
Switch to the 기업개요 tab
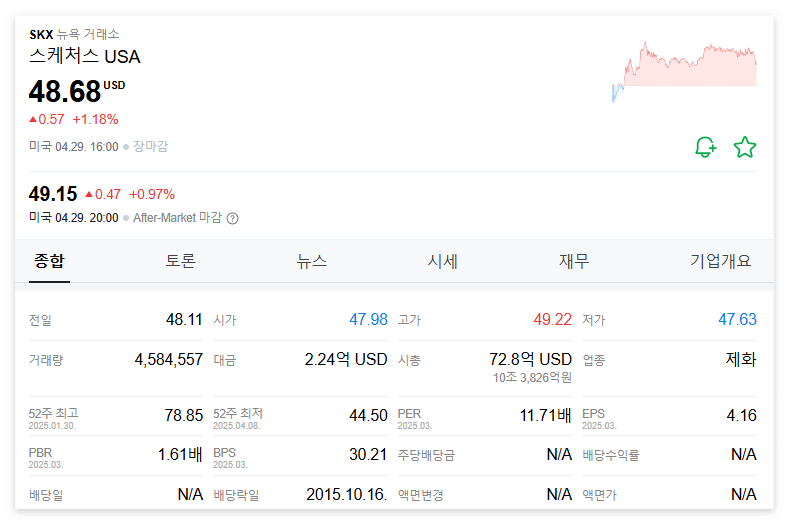pyautogui.click(x=721, y=261)
